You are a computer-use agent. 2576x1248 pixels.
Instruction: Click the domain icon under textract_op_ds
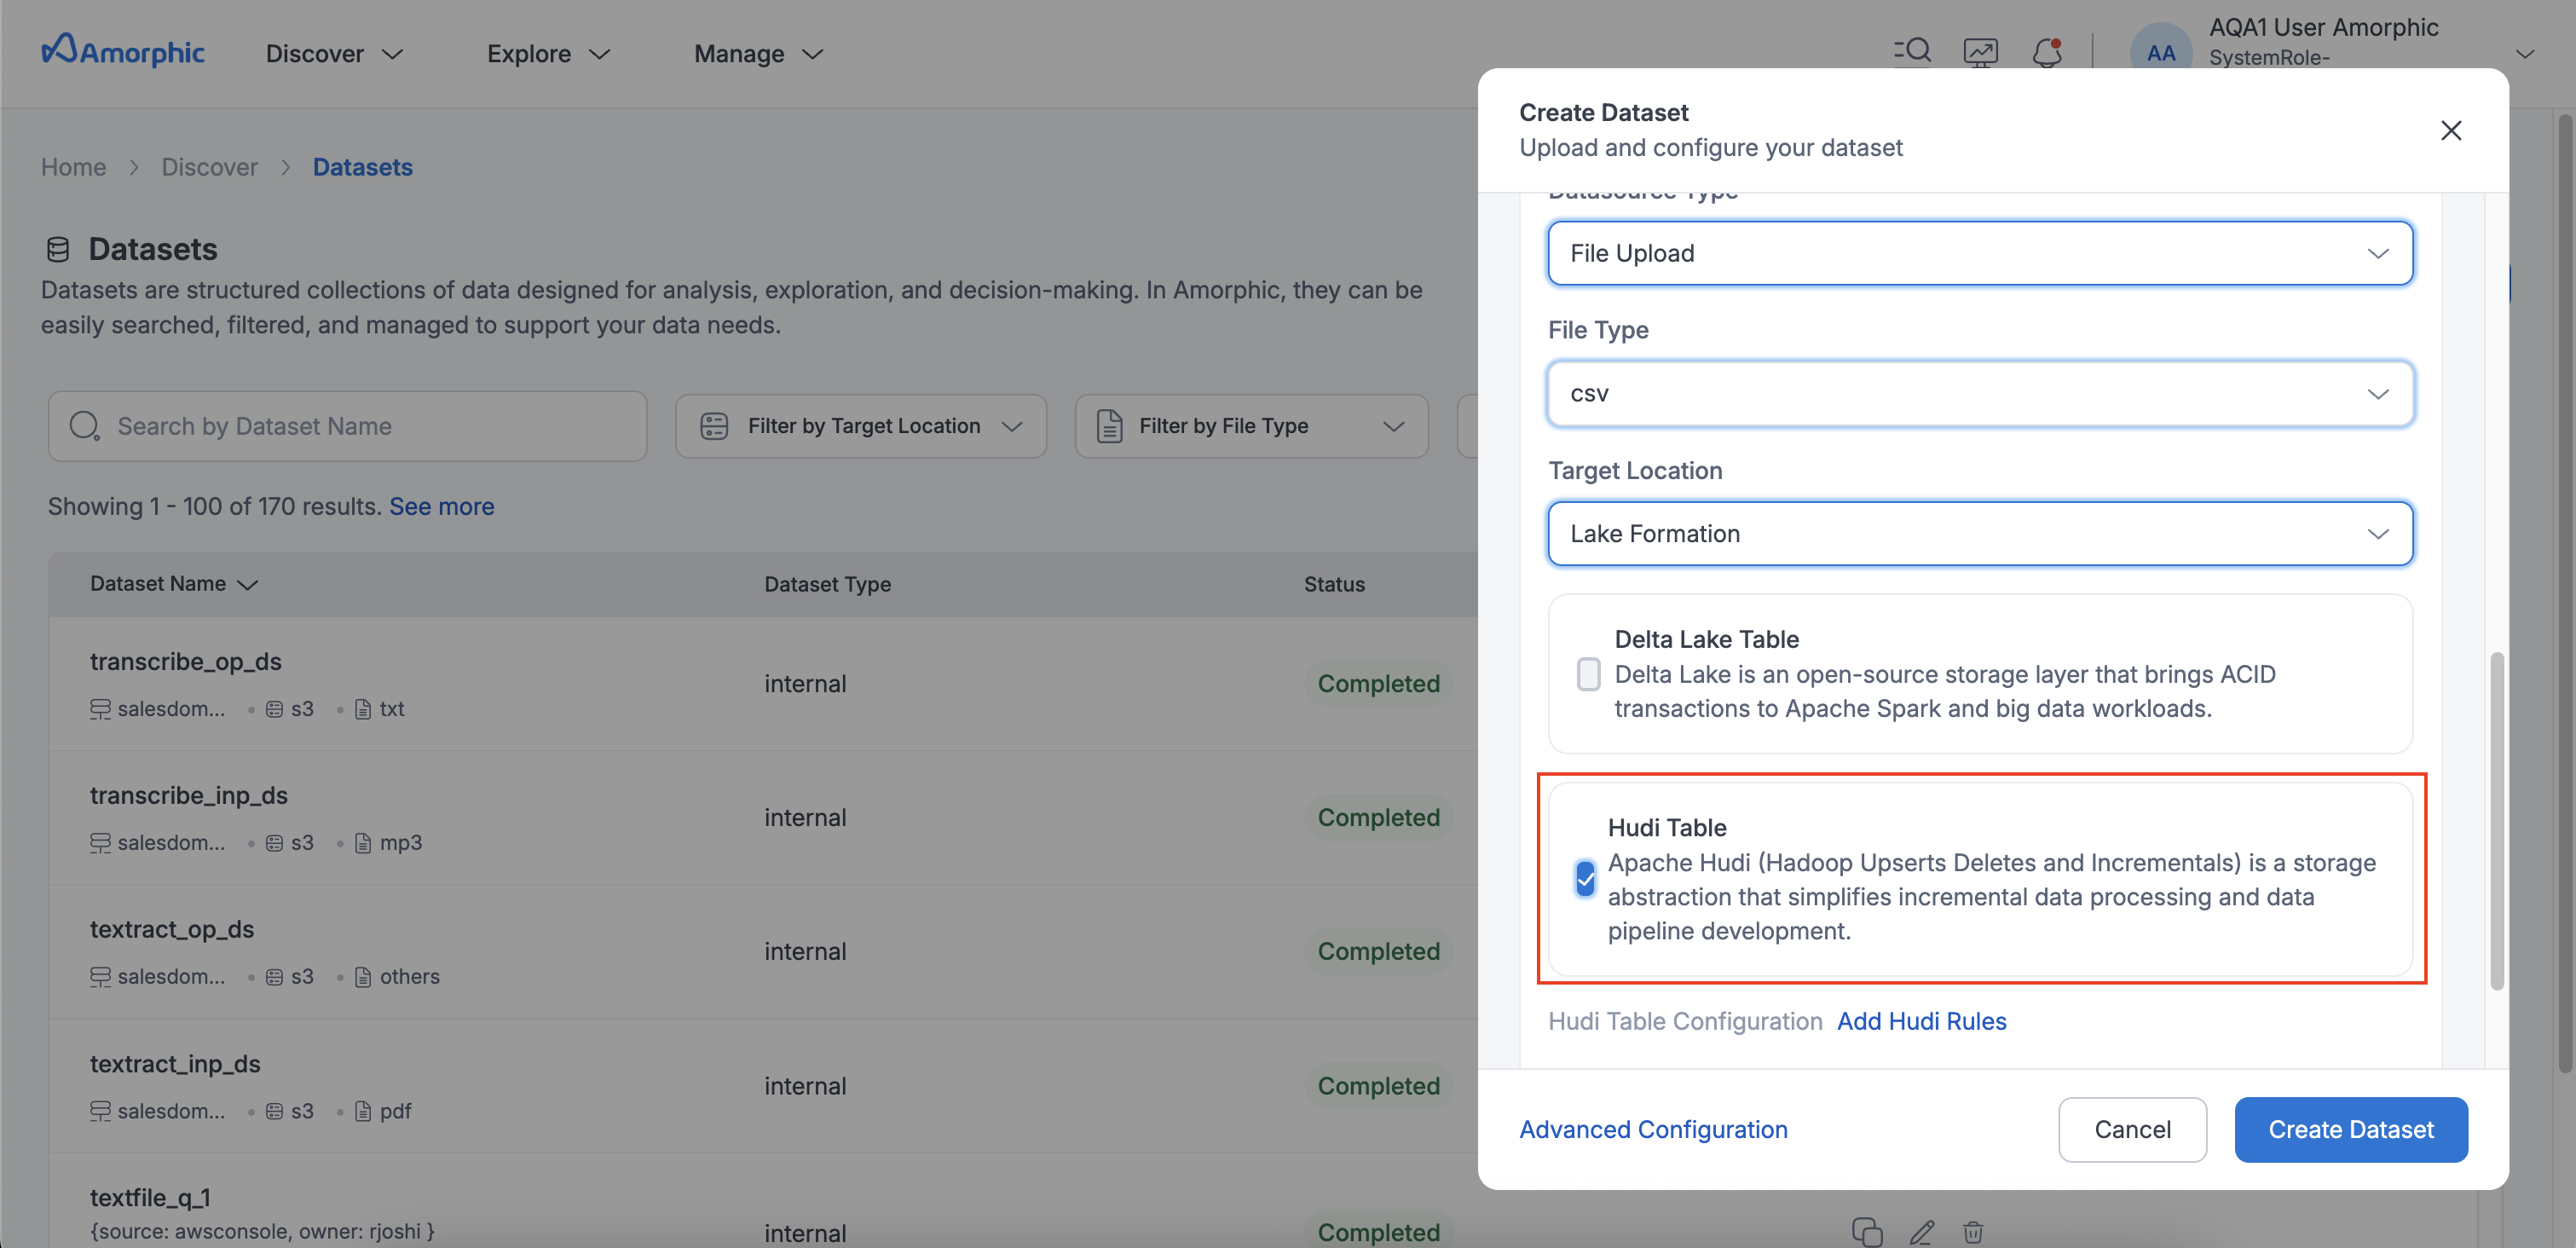click(100, 977)
